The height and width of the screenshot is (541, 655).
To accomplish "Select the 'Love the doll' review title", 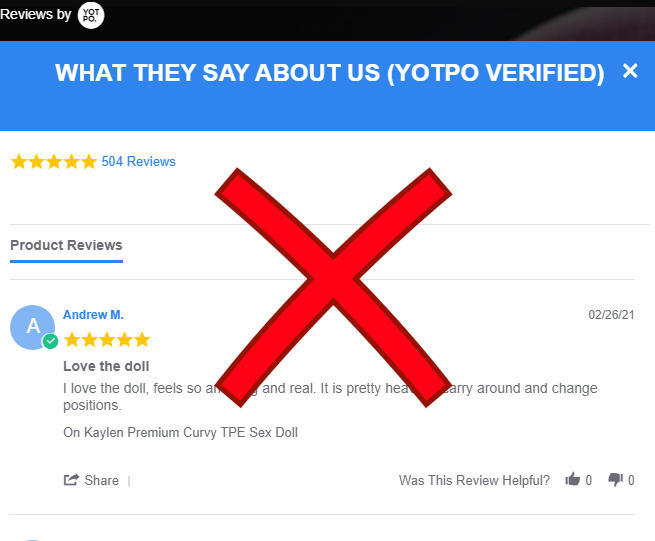I will 106,366.
